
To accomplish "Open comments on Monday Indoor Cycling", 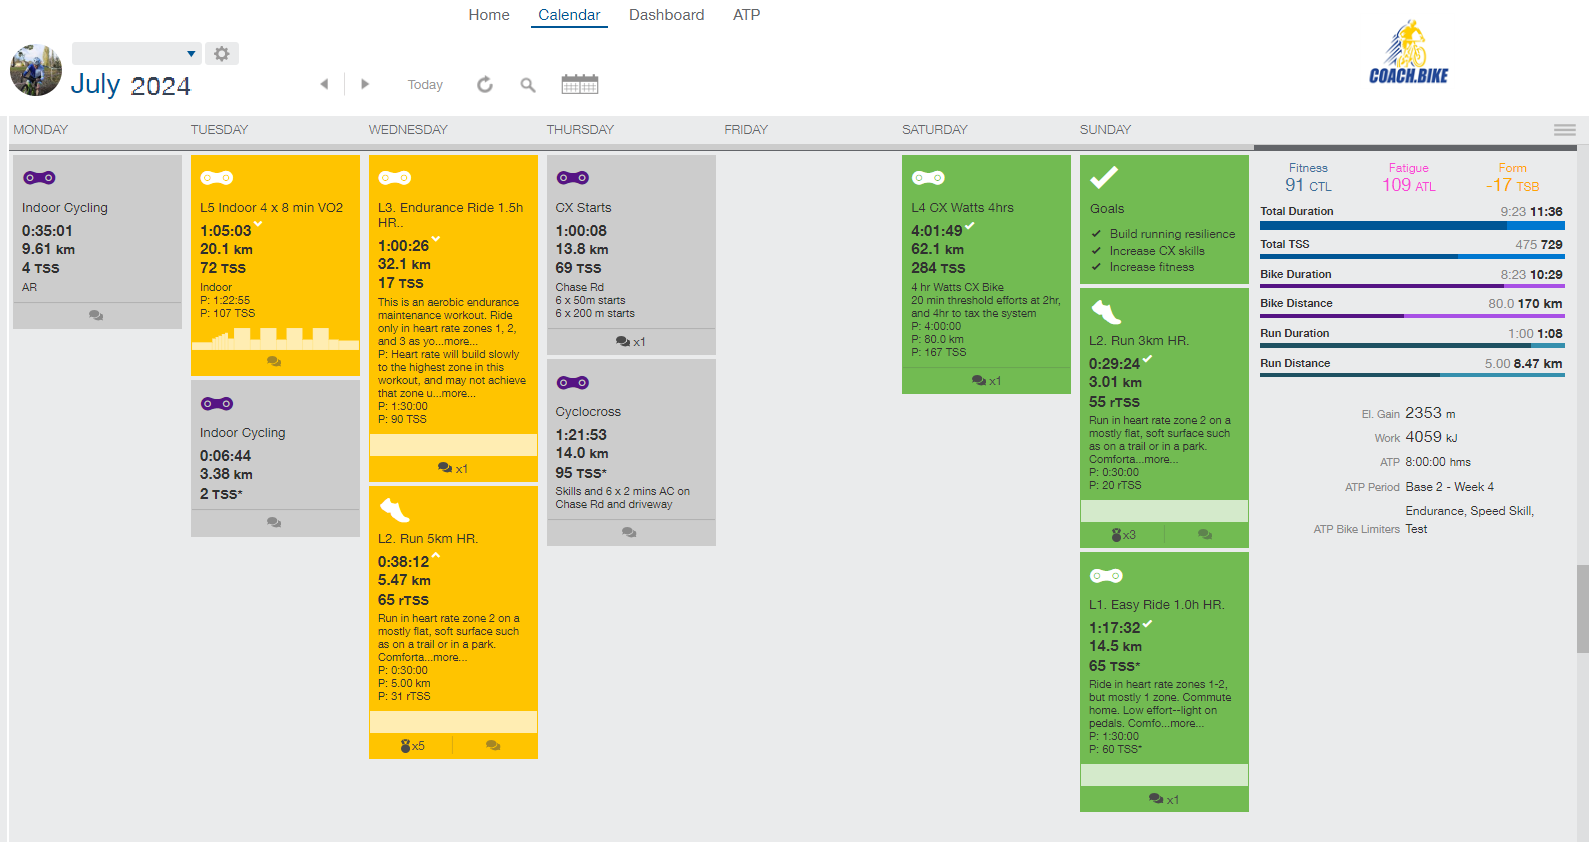I will [x=96, y=316].
